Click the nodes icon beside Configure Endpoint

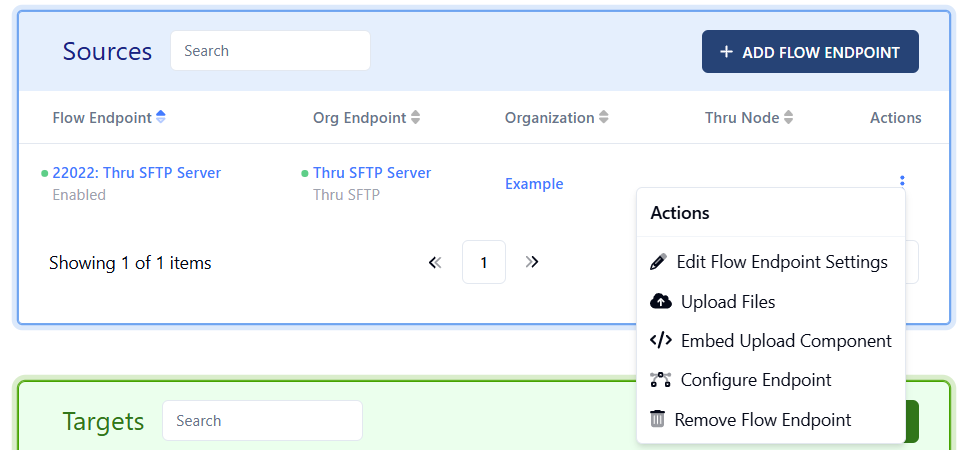pos(660,380)
